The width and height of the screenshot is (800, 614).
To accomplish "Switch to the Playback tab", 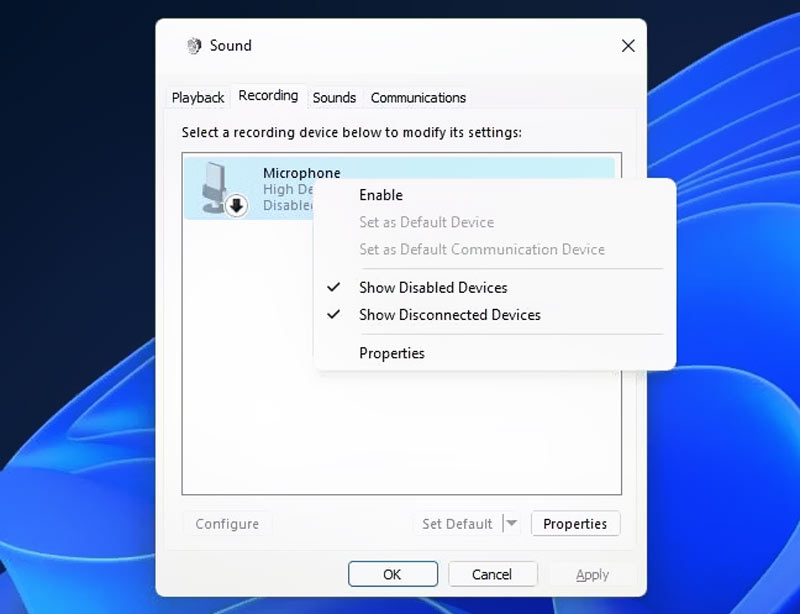I will (x=198, y=98).
